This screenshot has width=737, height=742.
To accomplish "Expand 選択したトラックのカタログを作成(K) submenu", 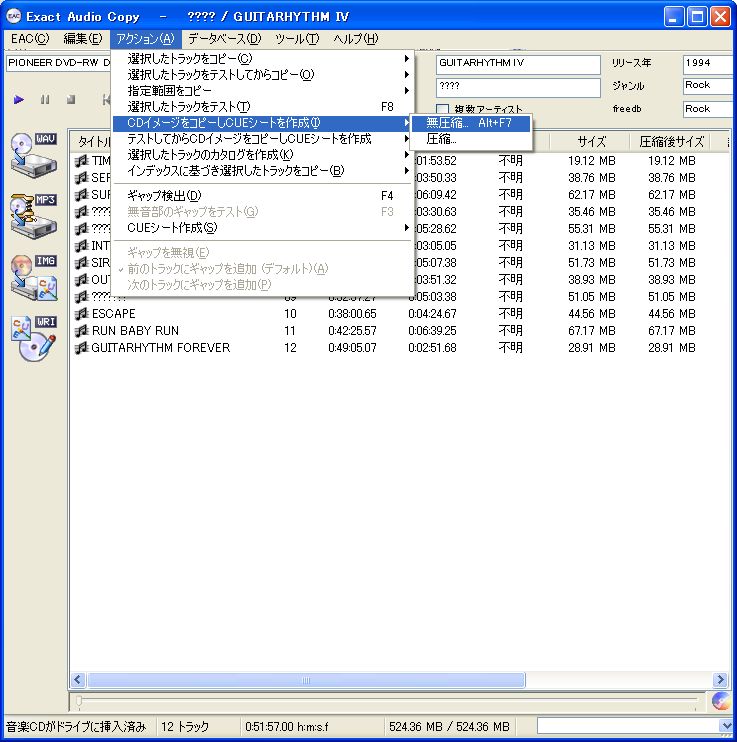I will [263, 155].
